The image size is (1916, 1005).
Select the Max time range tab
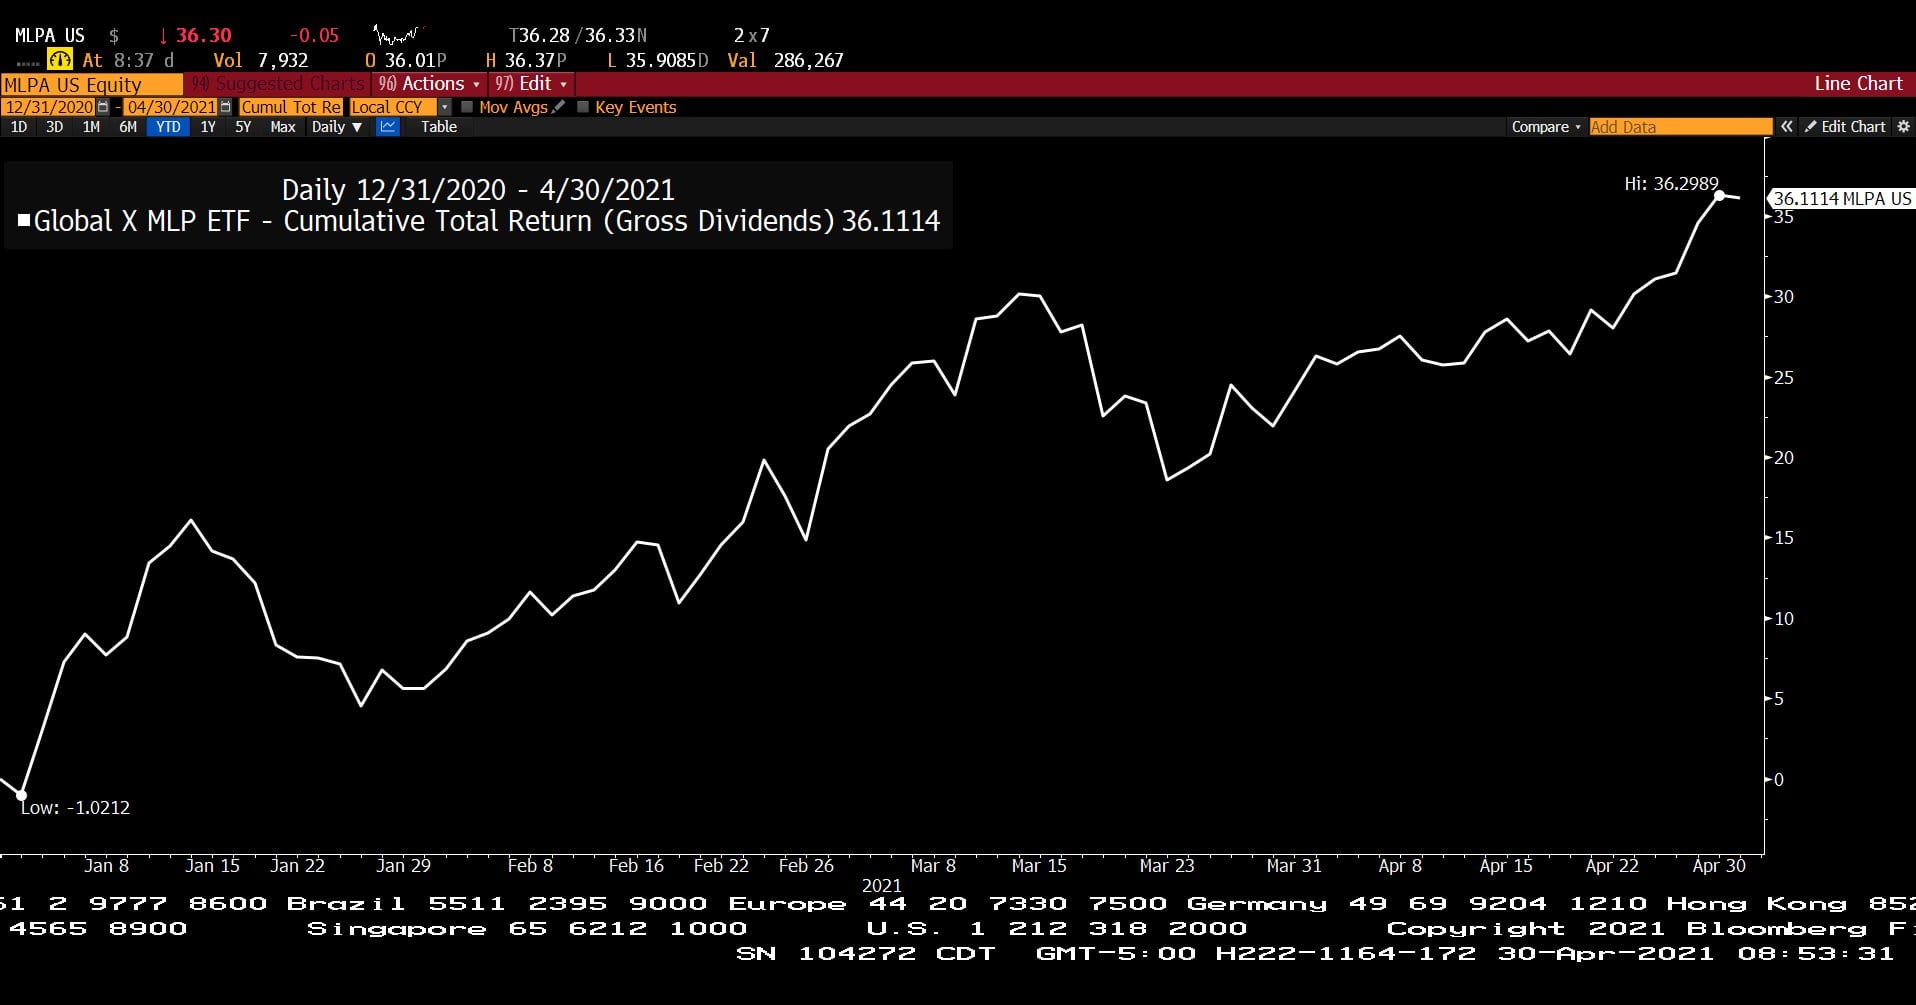click(x=283, y=127)
